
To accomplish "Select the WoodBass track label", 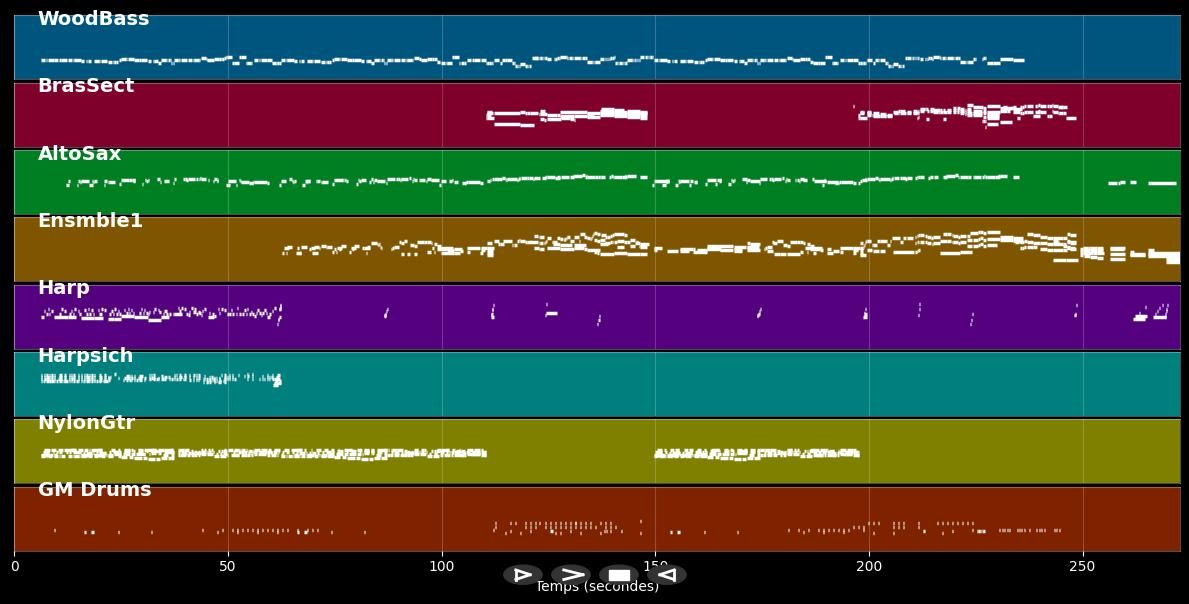I will 93,19.
